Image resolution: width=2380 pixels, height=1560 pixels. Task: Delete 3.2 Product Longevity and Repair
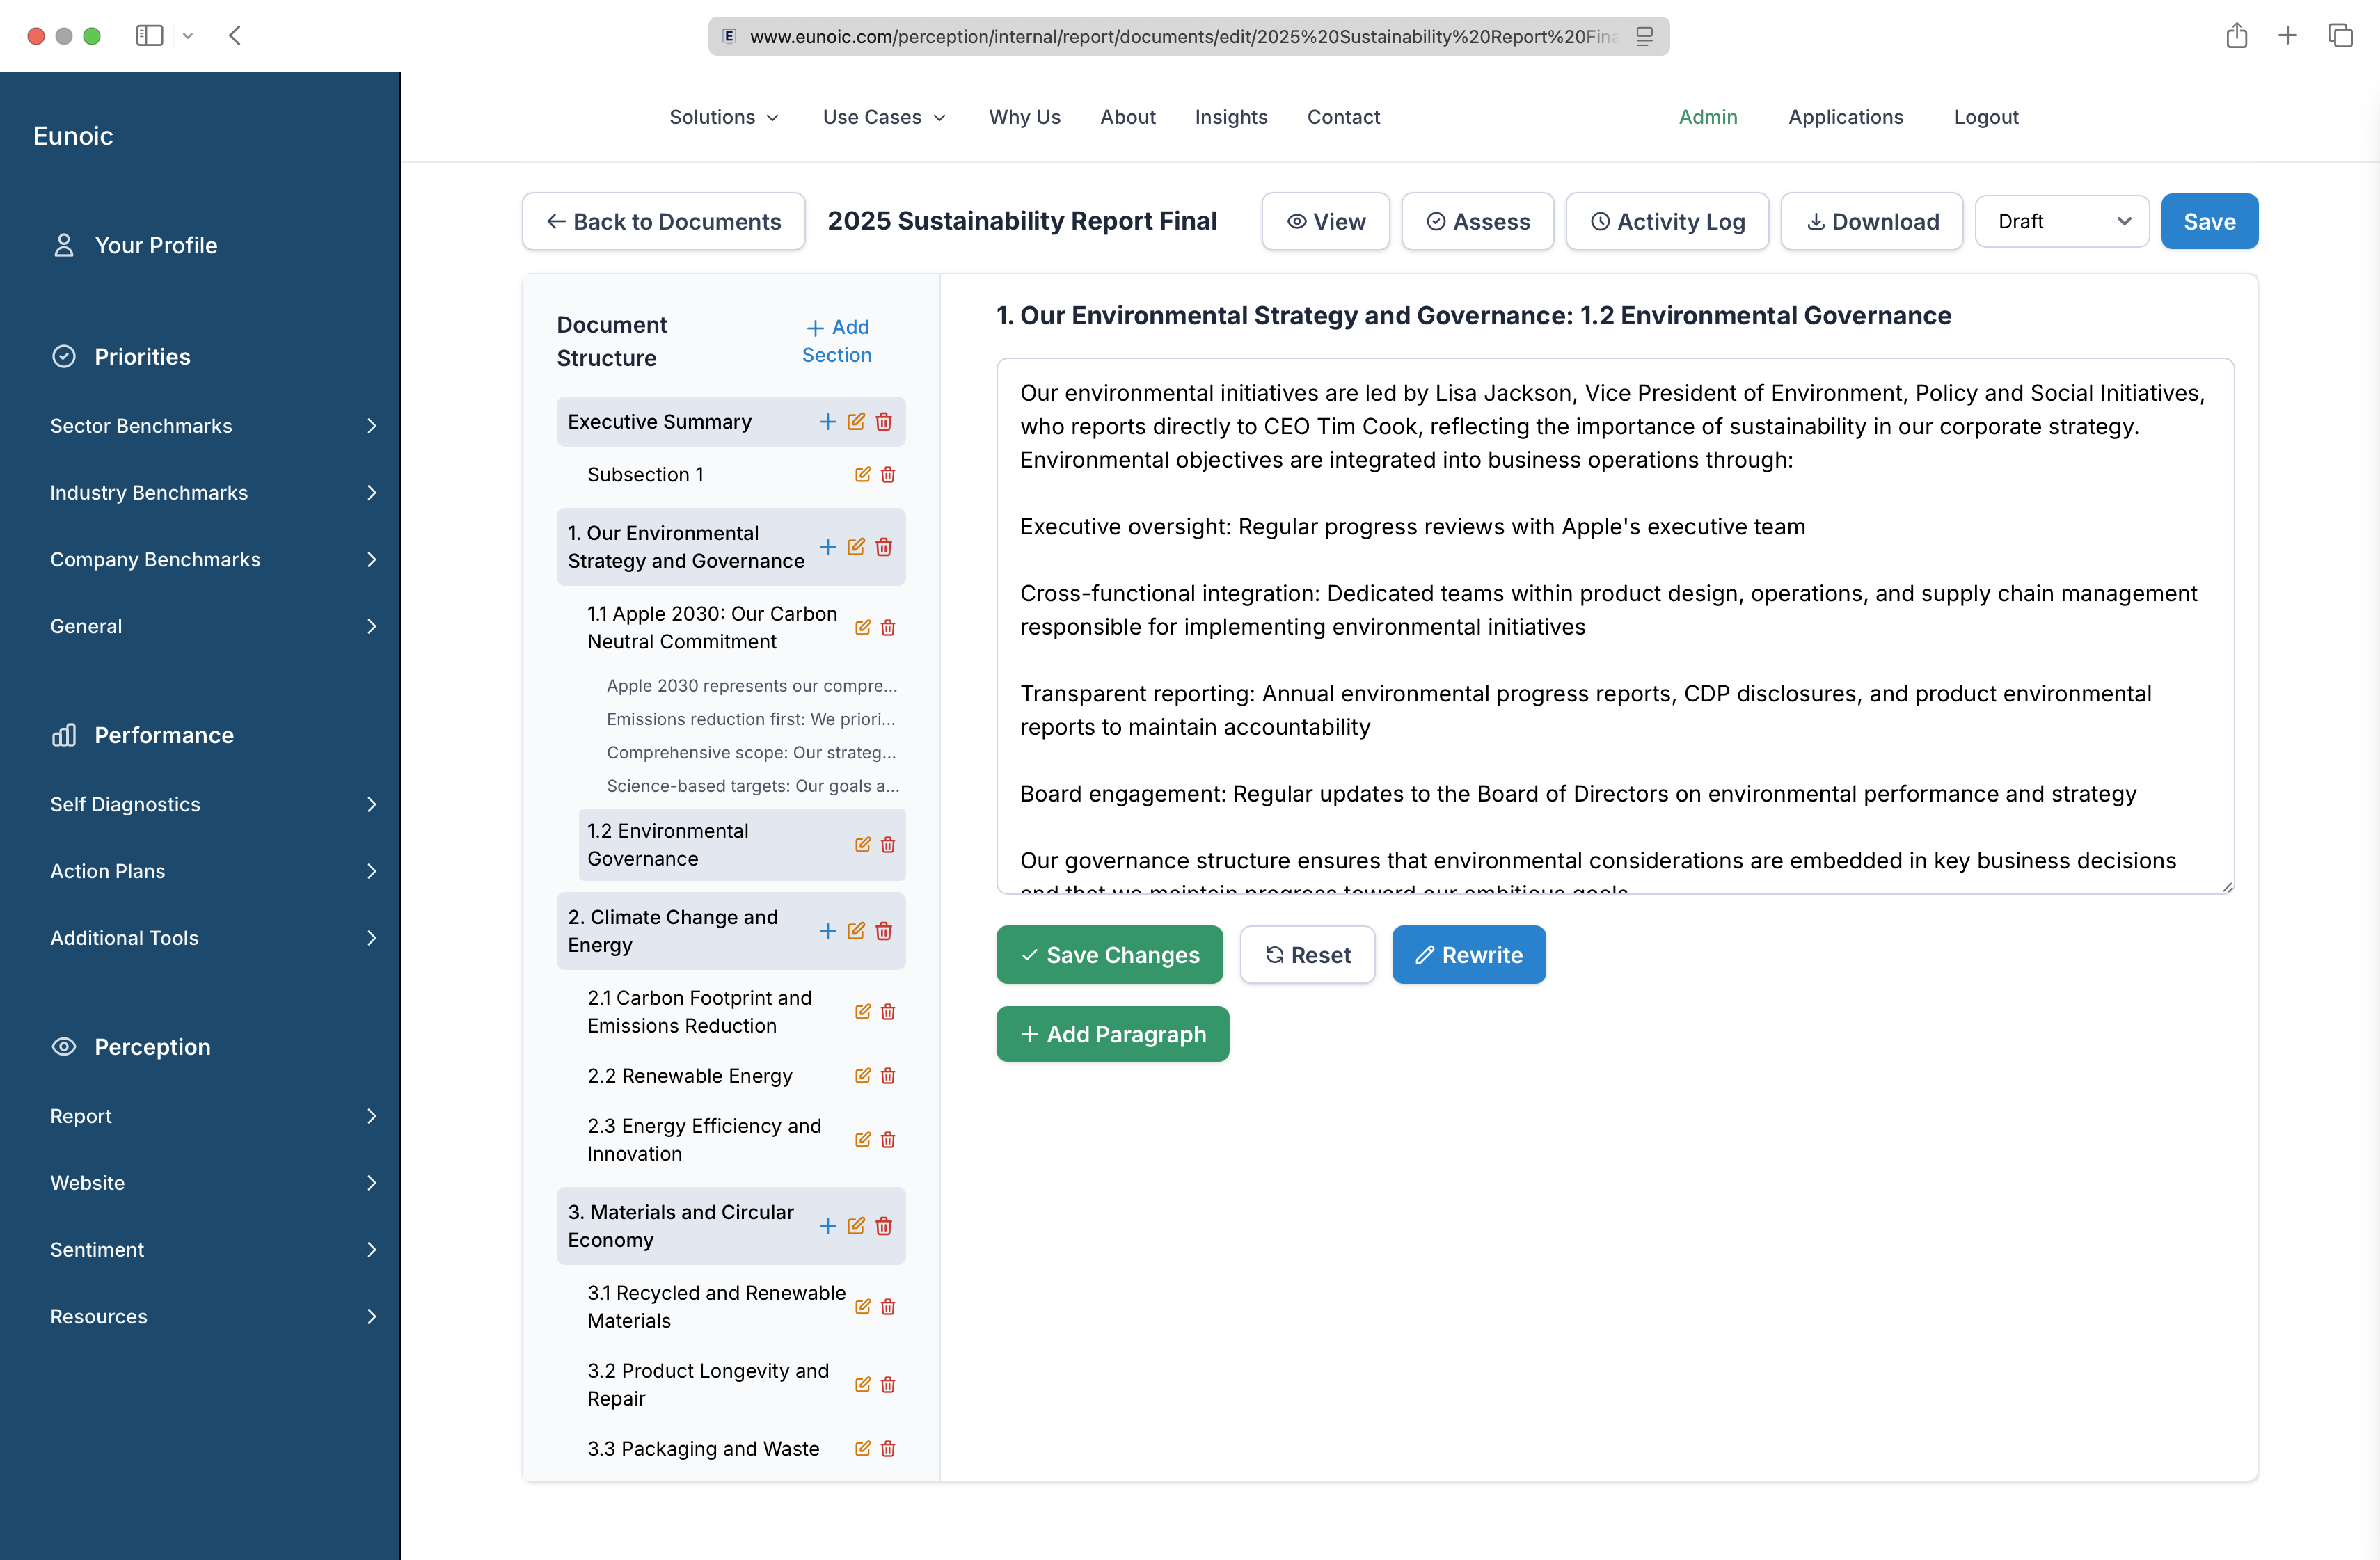tap(888, 1385)
